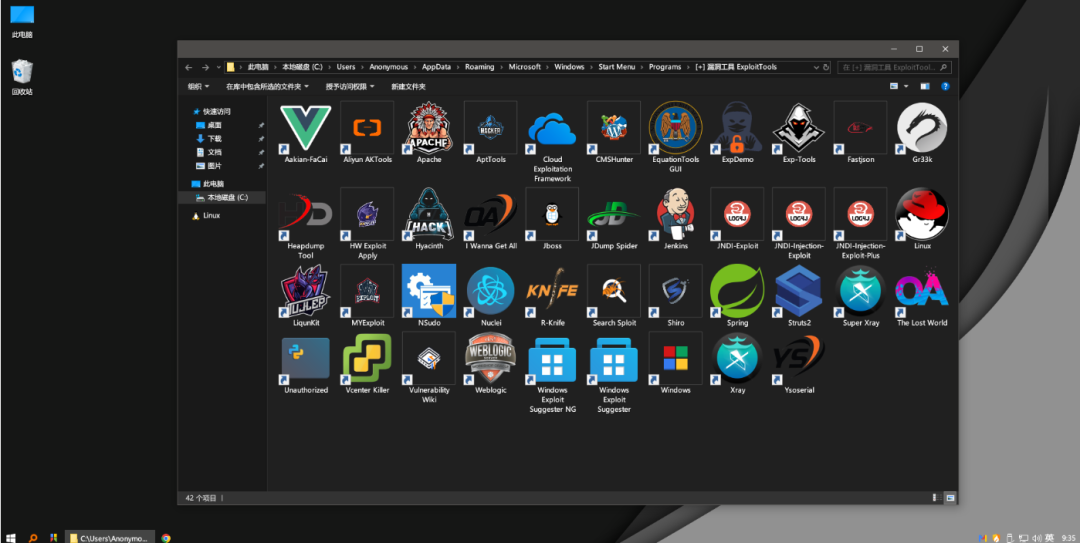The height and width of the screenshot is (543, 1080).
Task: Open Chrome from the taskbar
Action: click(x=166, y=538)
